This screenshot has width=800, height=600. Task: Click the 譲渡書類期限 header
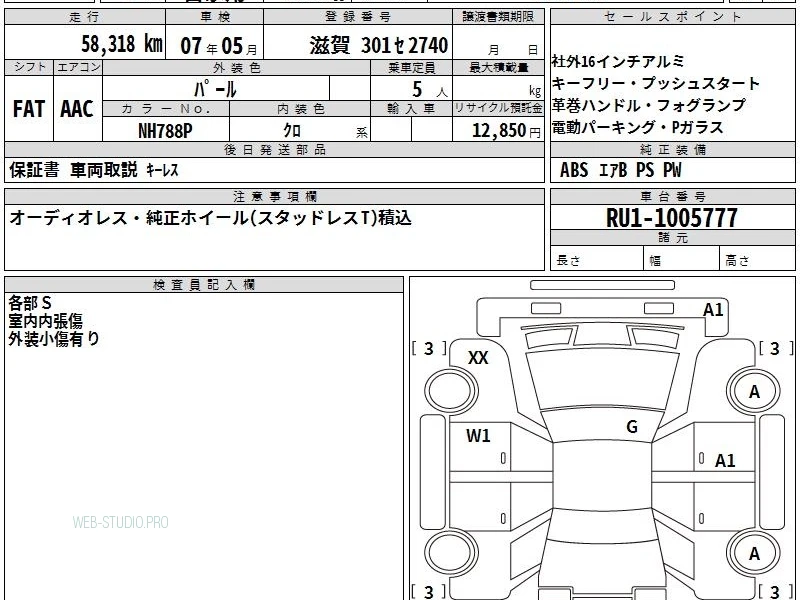498,17
